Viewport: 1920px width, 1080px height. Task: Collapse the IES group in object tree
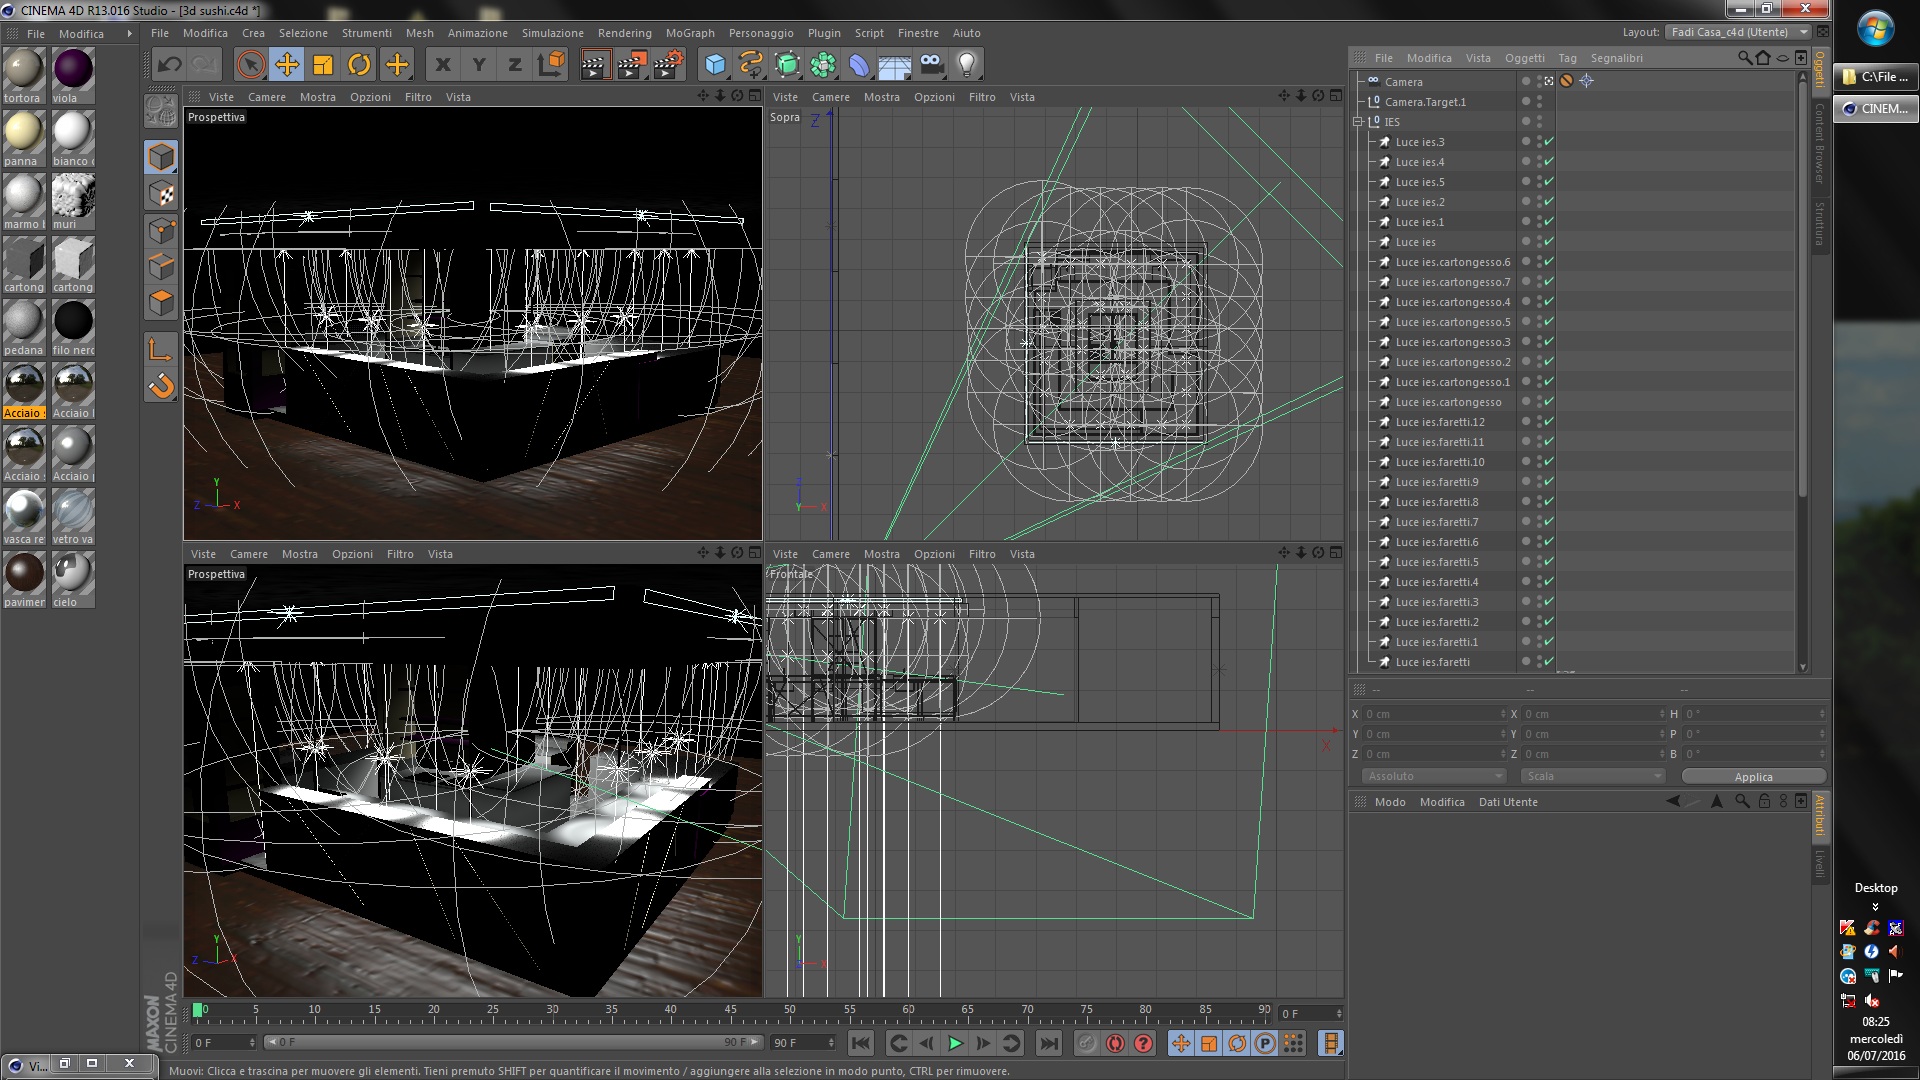click(x=1358, y=122)
